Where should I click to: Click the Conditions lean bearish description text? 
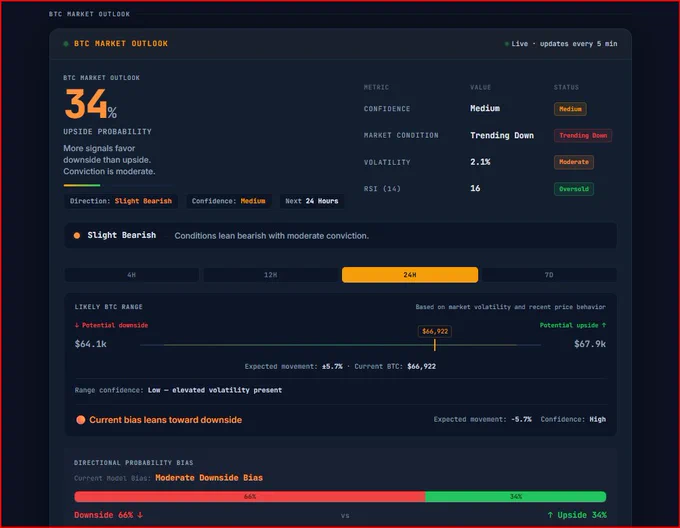[x=271, y=236]
